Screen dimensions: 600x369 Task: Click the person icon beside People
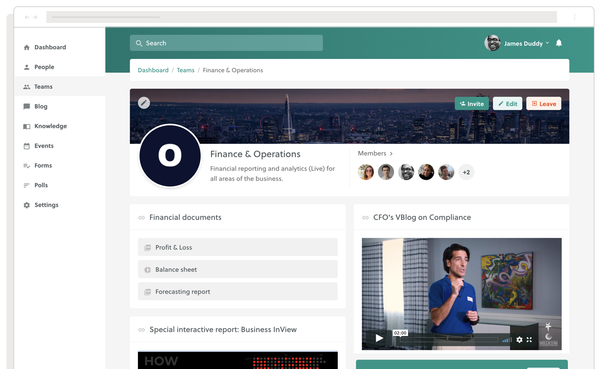[26, 67]
